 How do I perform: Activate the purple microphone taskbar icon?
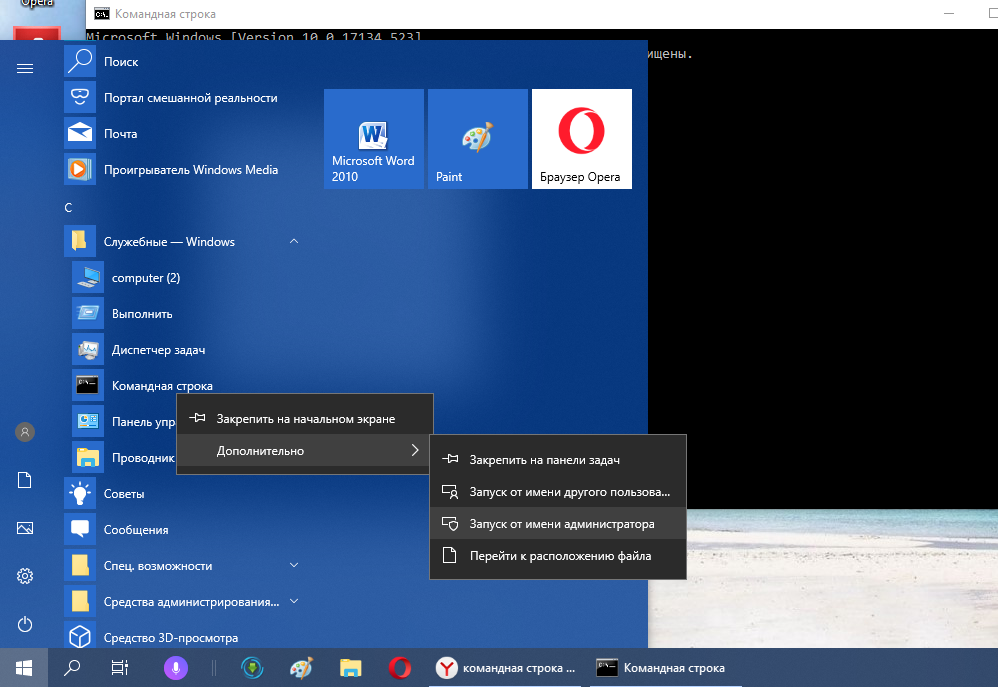click(176, 668)
